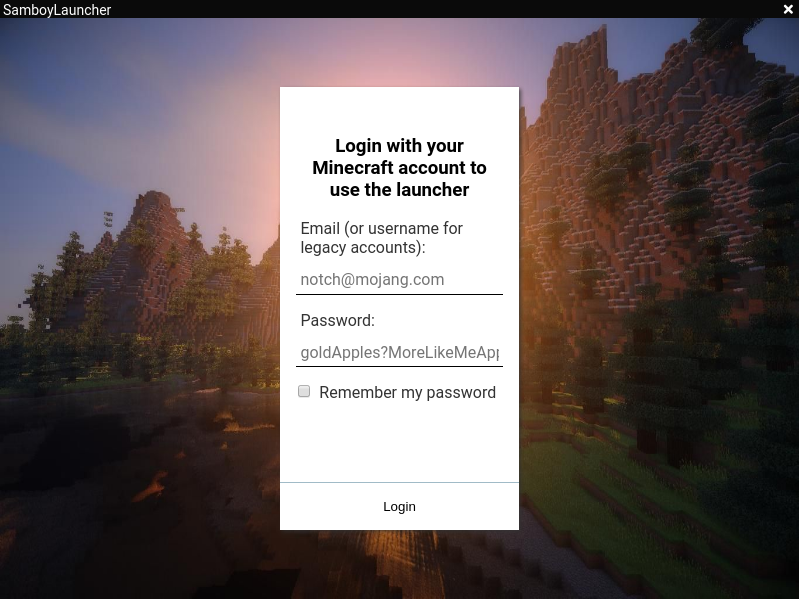Image resolution: width=799 pixels, height=599 pixels.
Task: Click the SamboyLauncher title text
Action: [57, 10]
